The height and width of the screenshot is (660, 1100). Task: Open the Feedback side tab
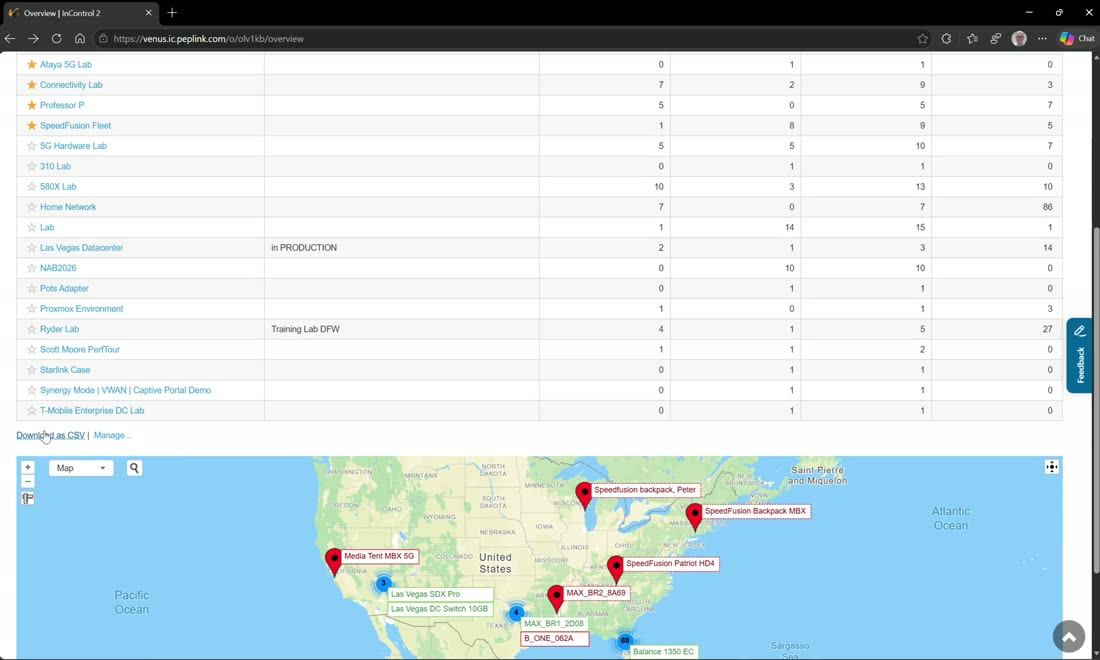click(1080, 356)
